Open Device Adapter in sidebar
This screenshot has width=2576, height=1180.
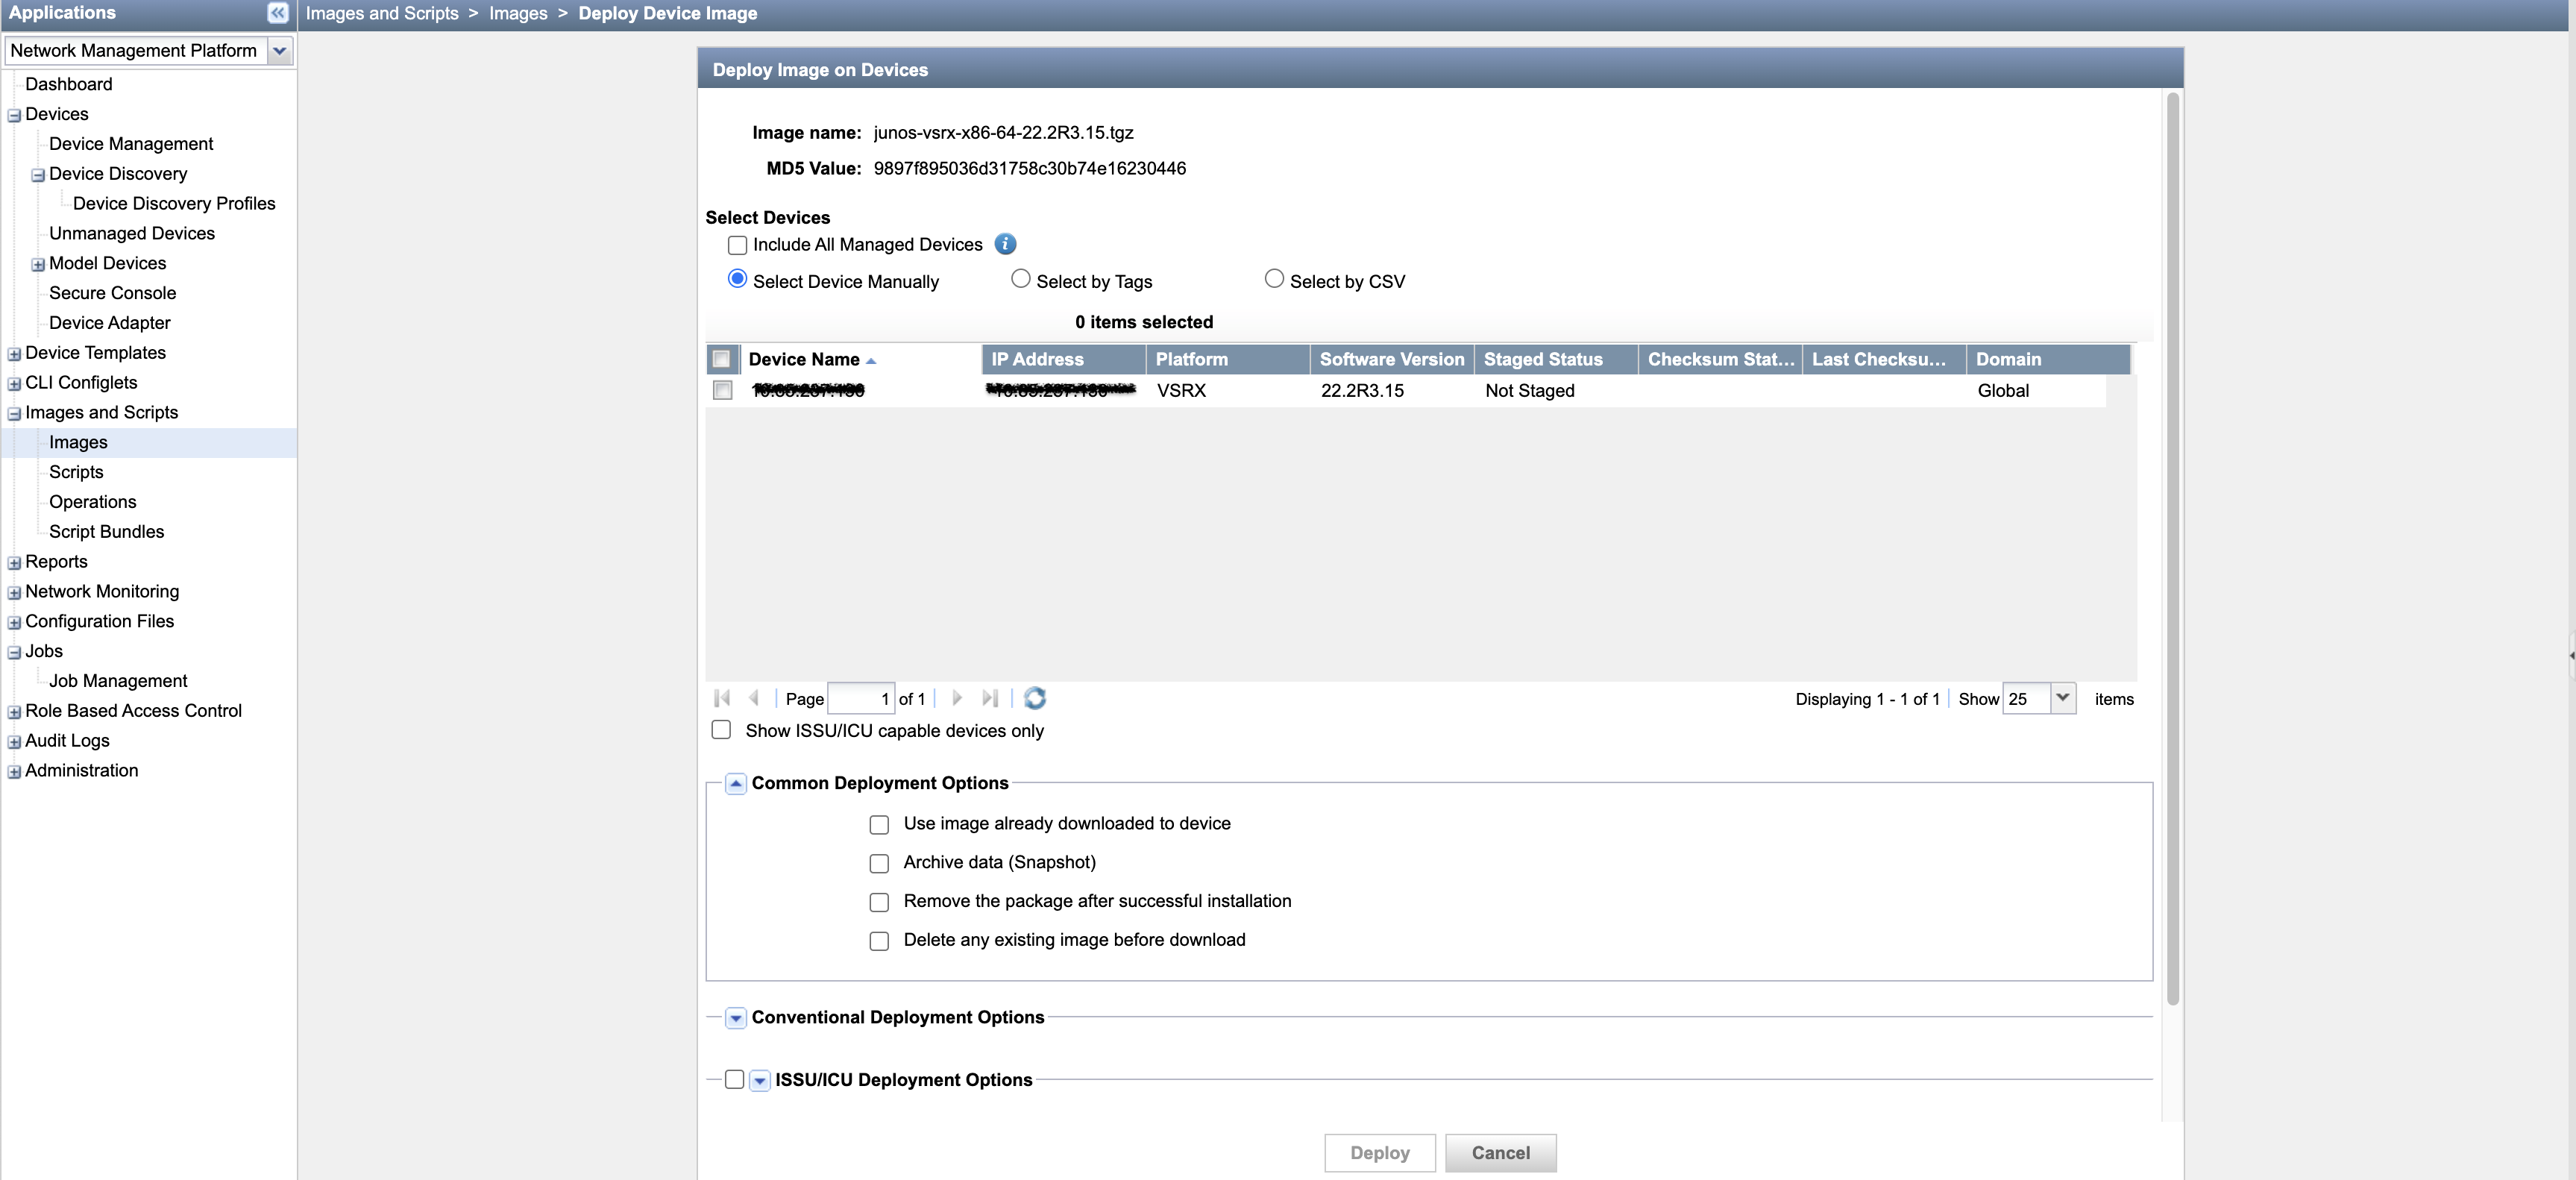pyautogui.click(x=110, y=323)
